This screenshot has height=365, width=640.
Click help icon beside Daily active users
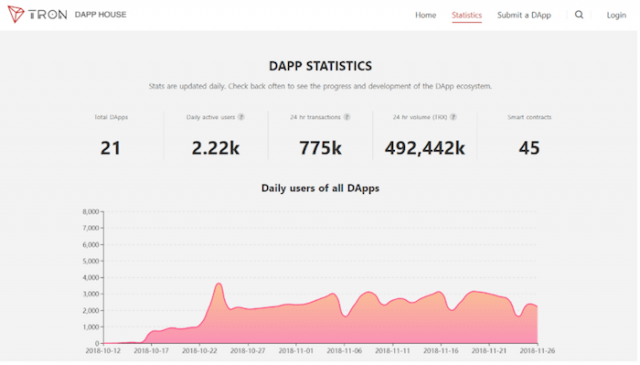[x=241, y=117]
